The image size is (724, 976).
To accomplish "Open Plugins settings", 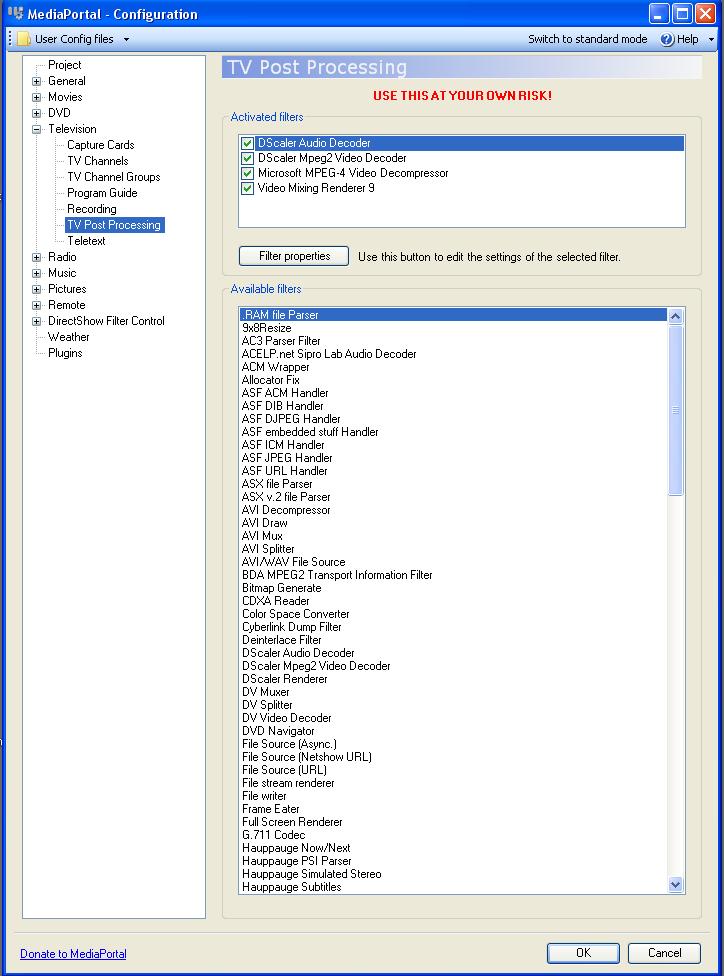I will 65,353.
